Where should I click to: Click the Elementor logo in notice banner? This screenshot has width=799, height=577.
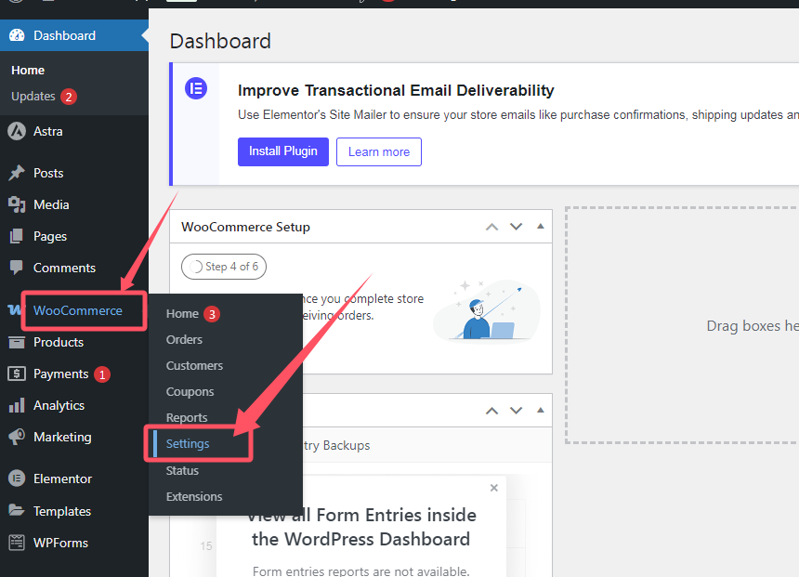(x=196, y=89)
